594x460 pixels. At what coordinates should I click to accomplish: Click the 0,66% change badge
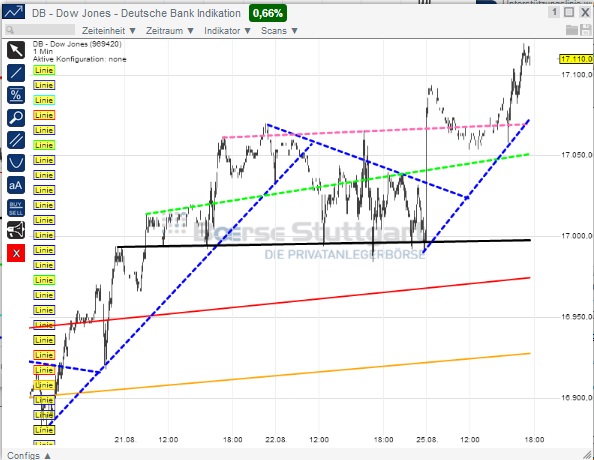click(268, 13)
